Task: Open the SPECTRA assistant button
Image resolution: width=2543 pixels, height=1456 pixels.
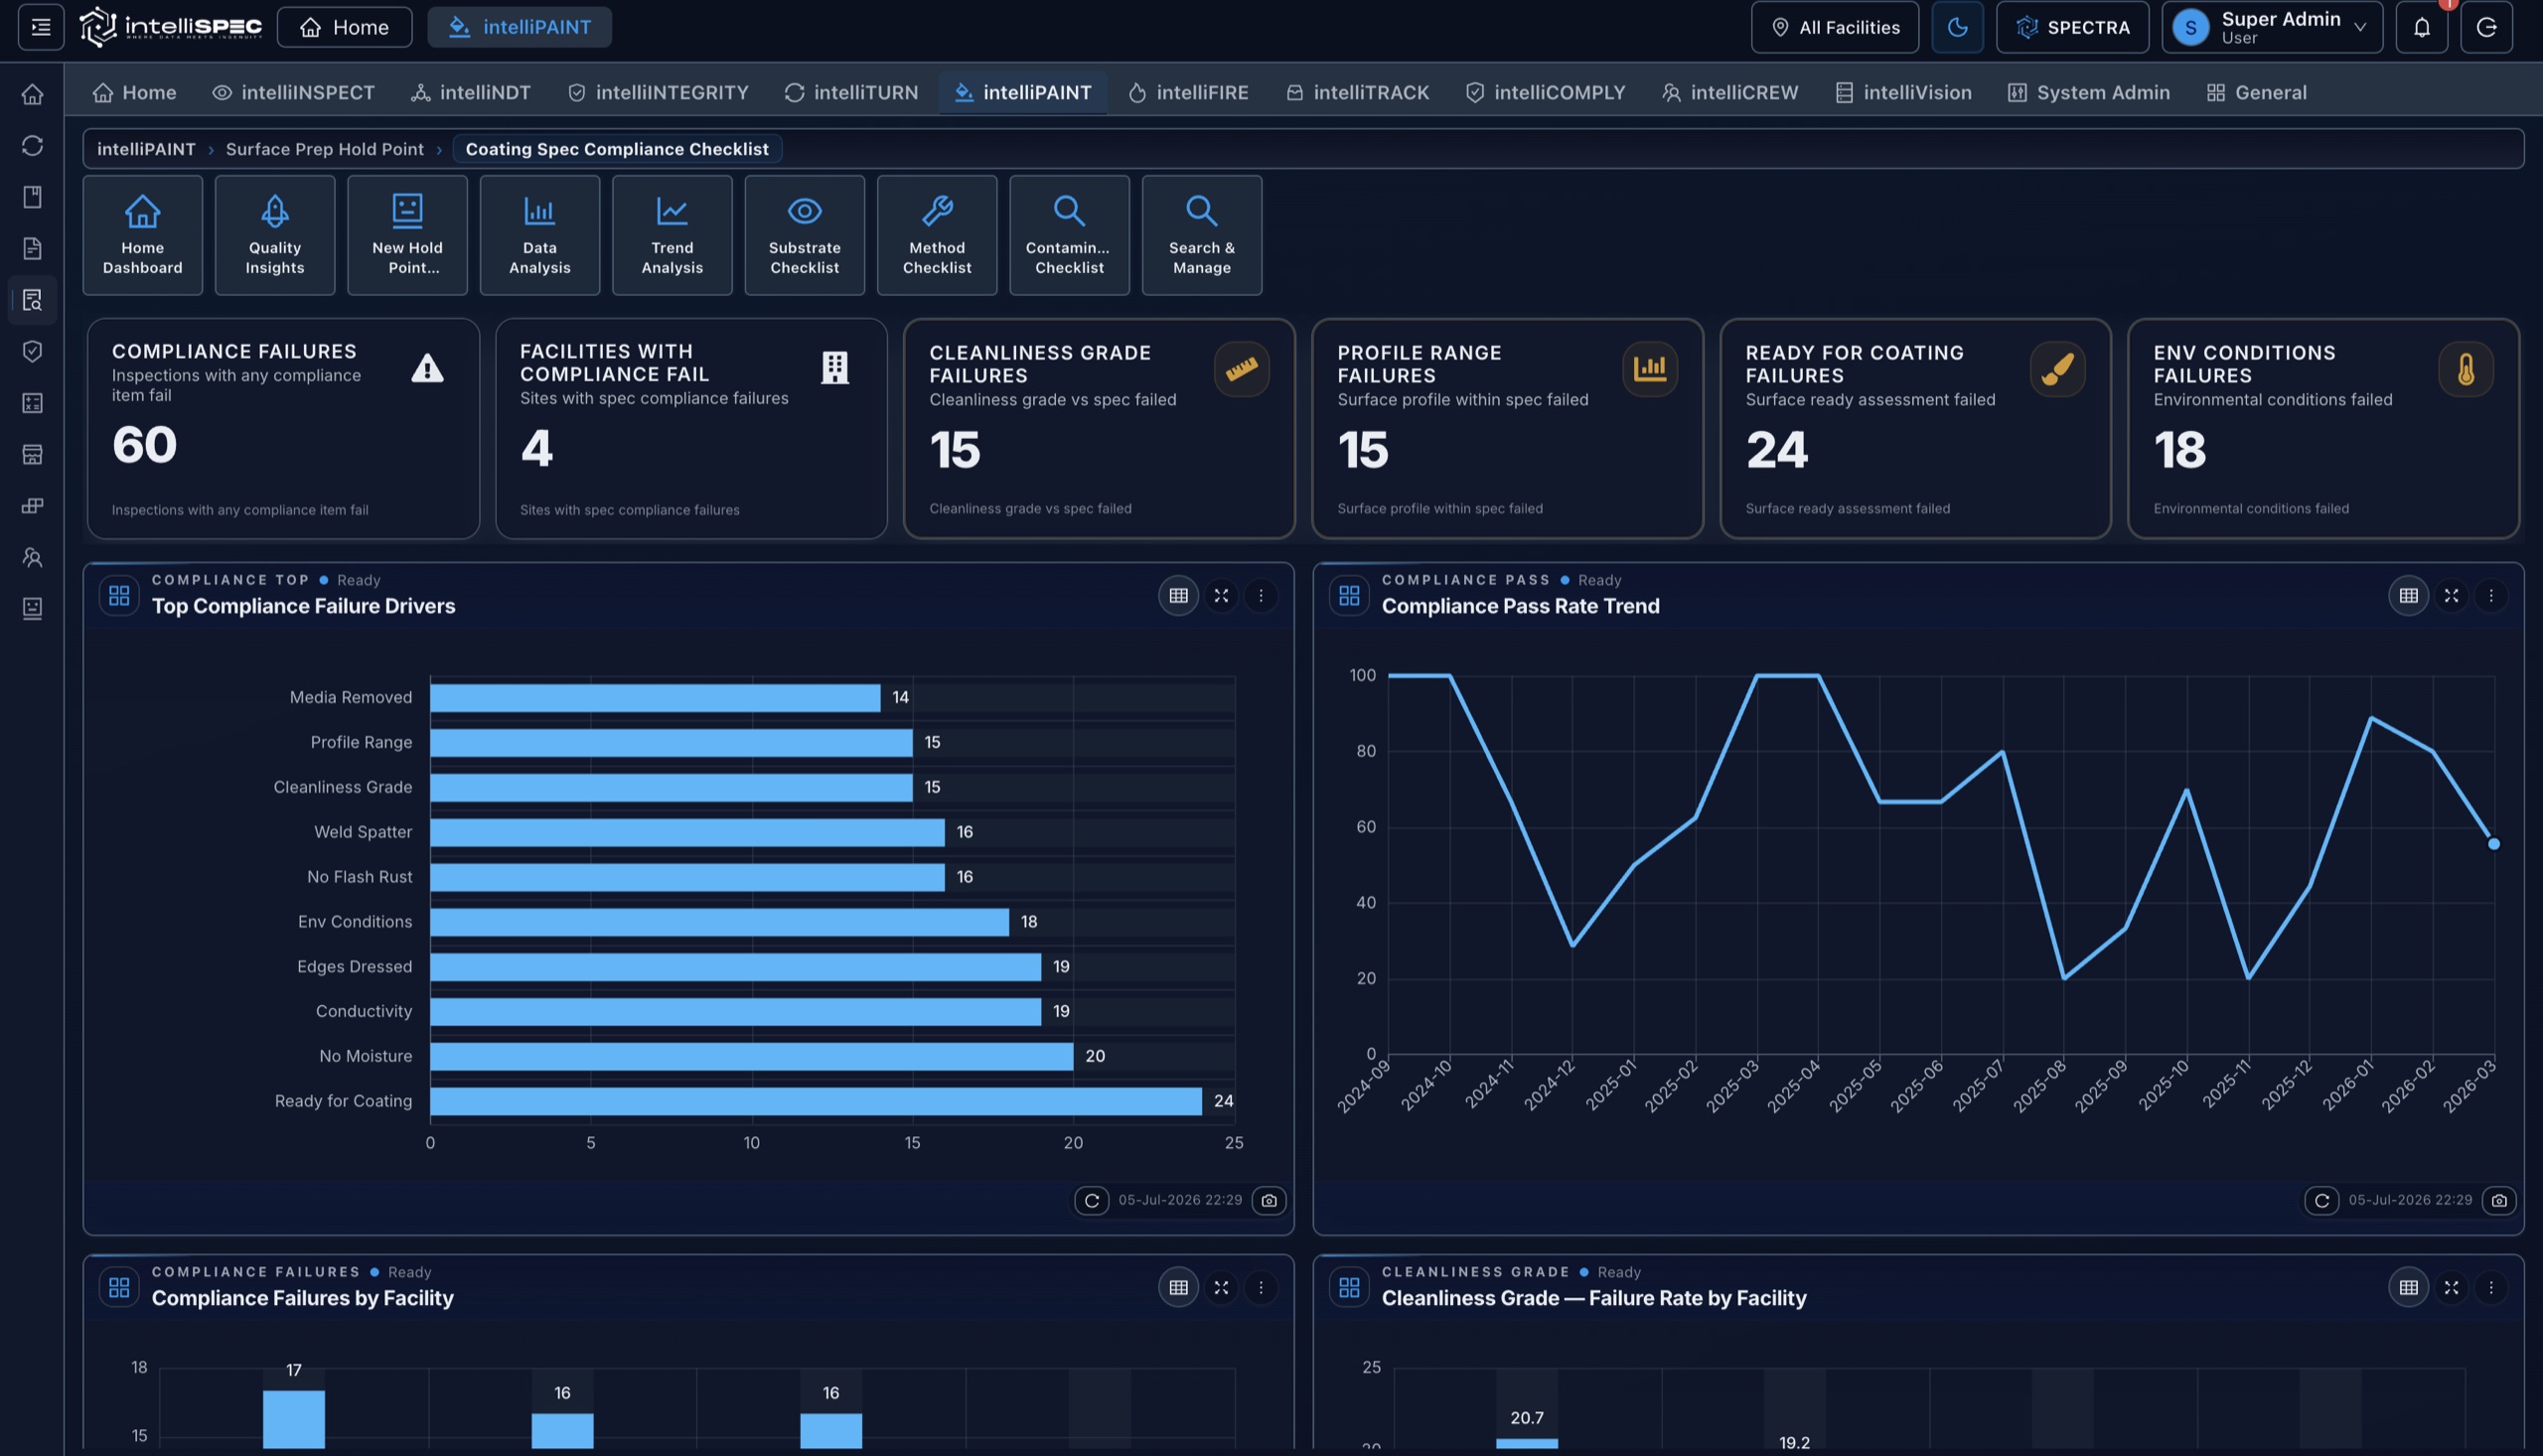Action: (x=2072, y=27)
